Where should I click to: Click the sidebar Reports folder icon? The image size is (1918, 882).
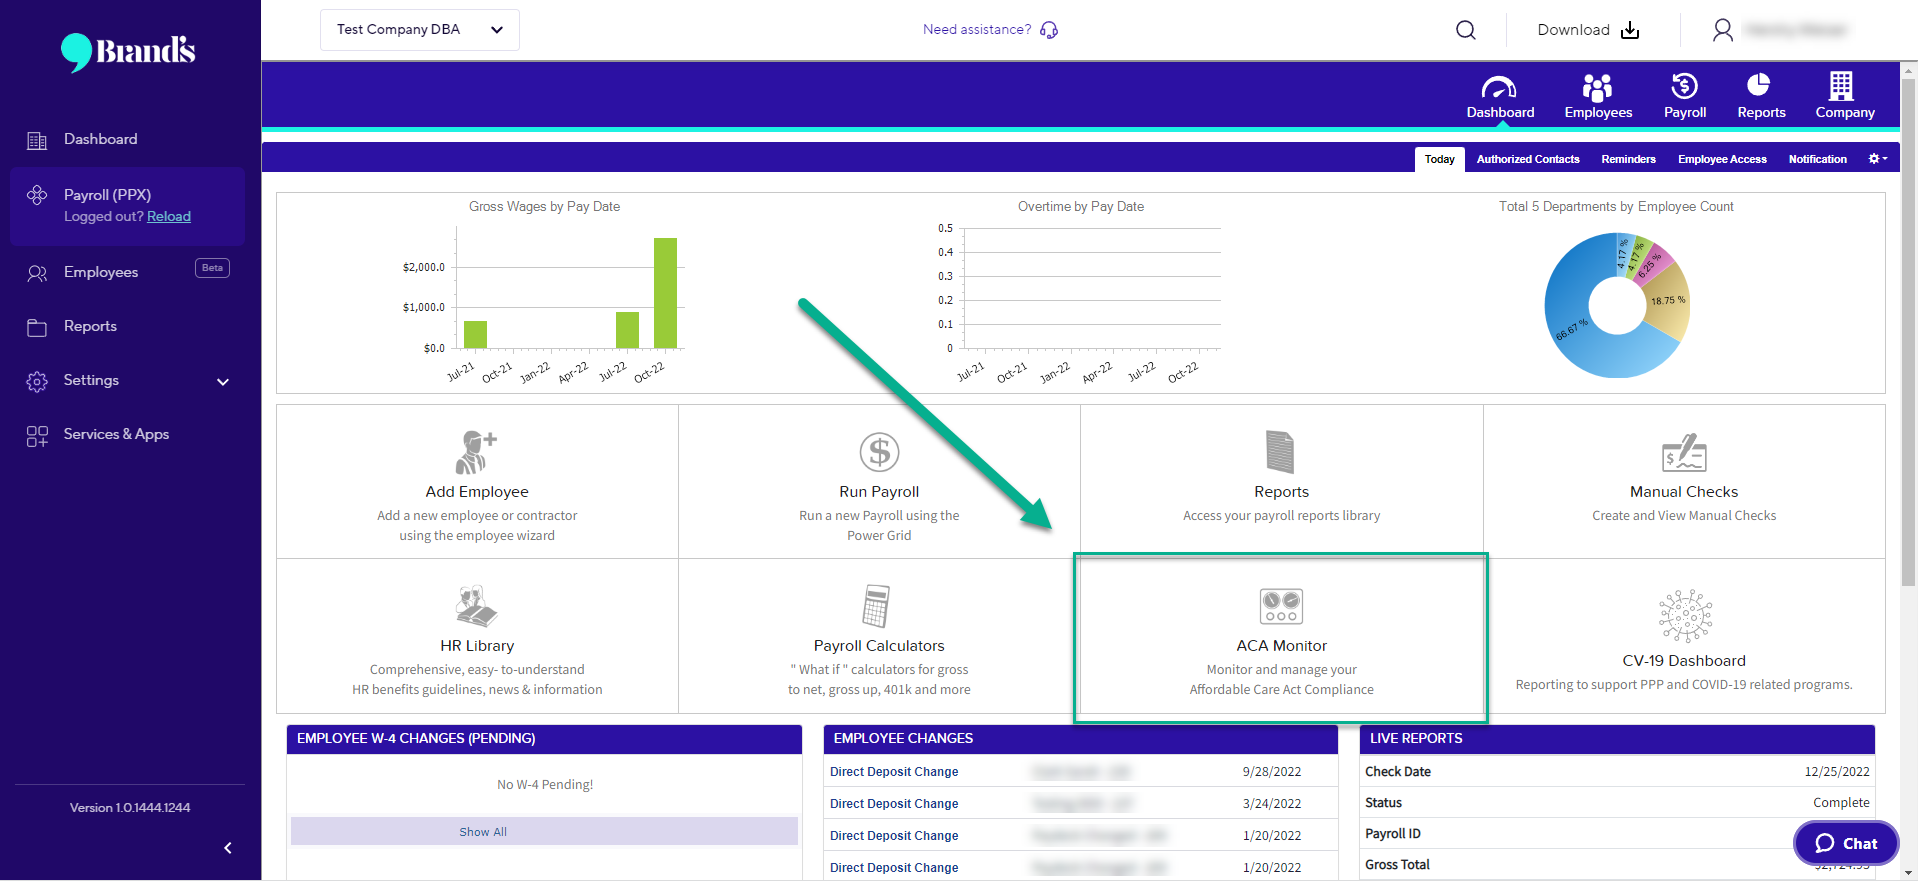coord(37,327)
